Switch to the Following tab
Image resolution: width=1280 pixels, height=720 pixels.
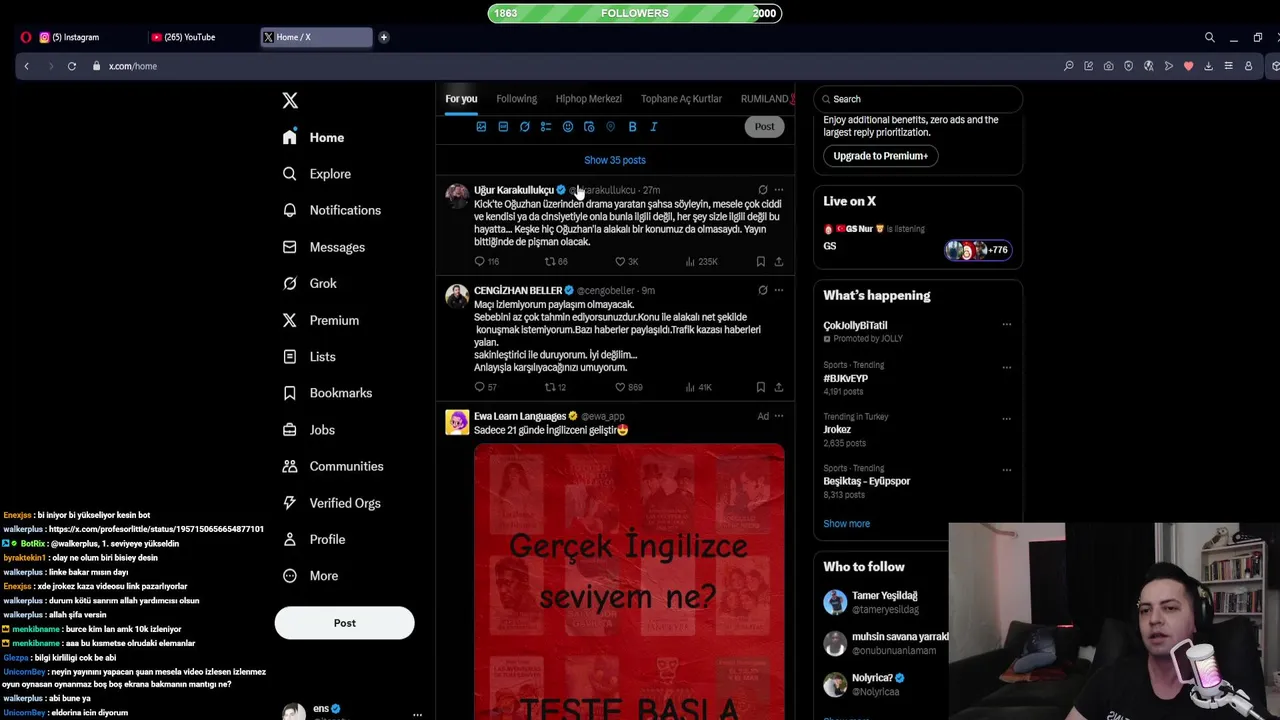[516, 99]
